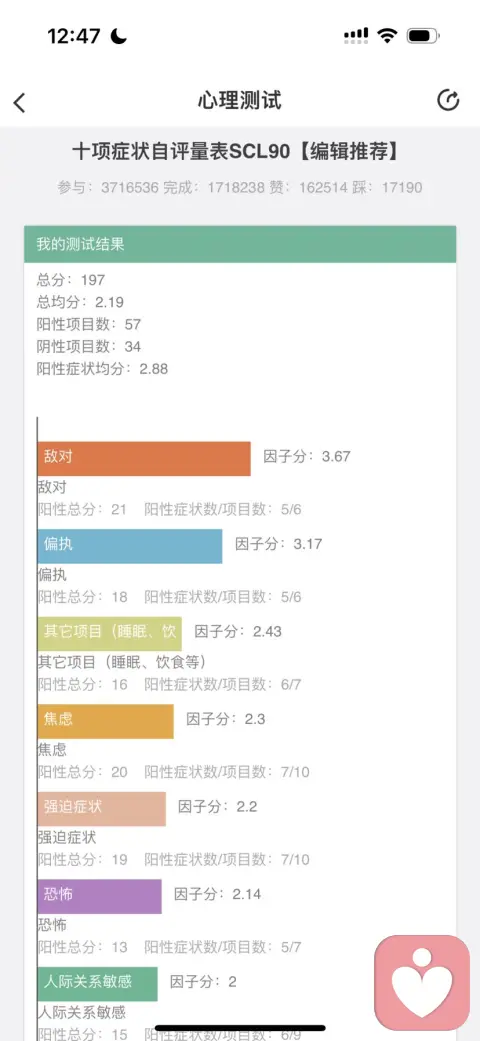Tap the back arrow icon

19,102
